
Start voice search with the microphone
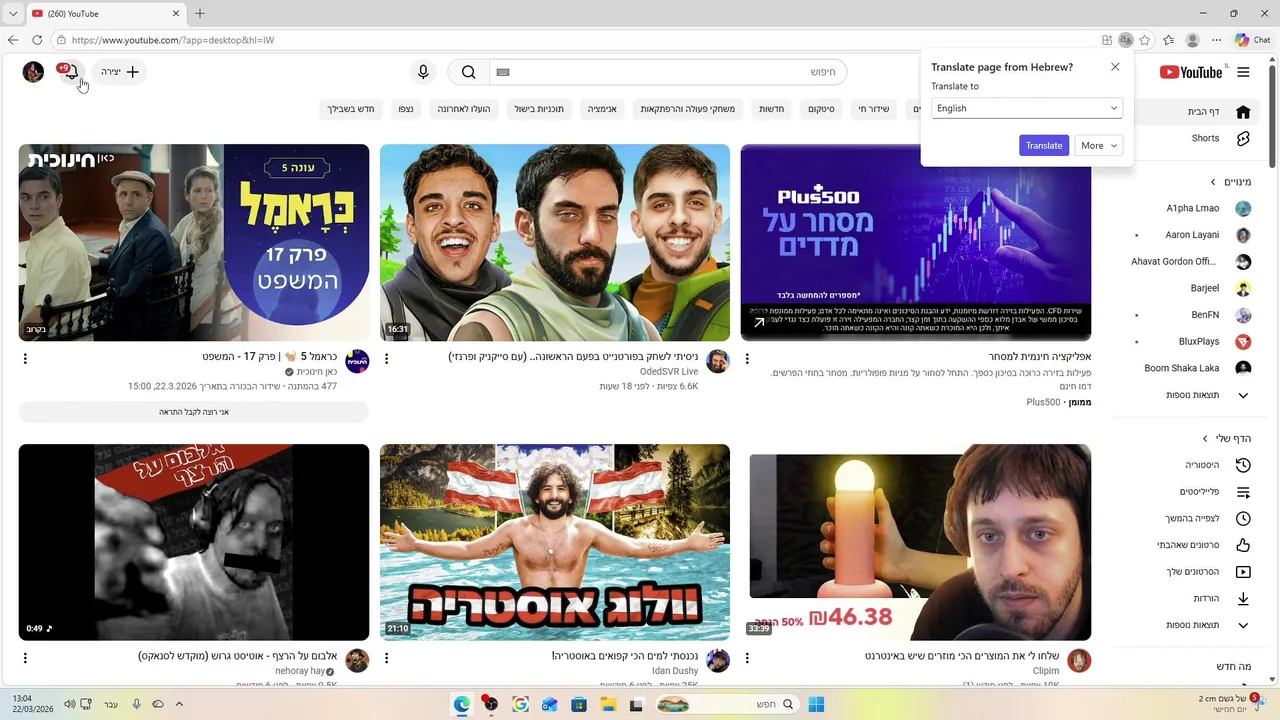click(x=423, y=72)
